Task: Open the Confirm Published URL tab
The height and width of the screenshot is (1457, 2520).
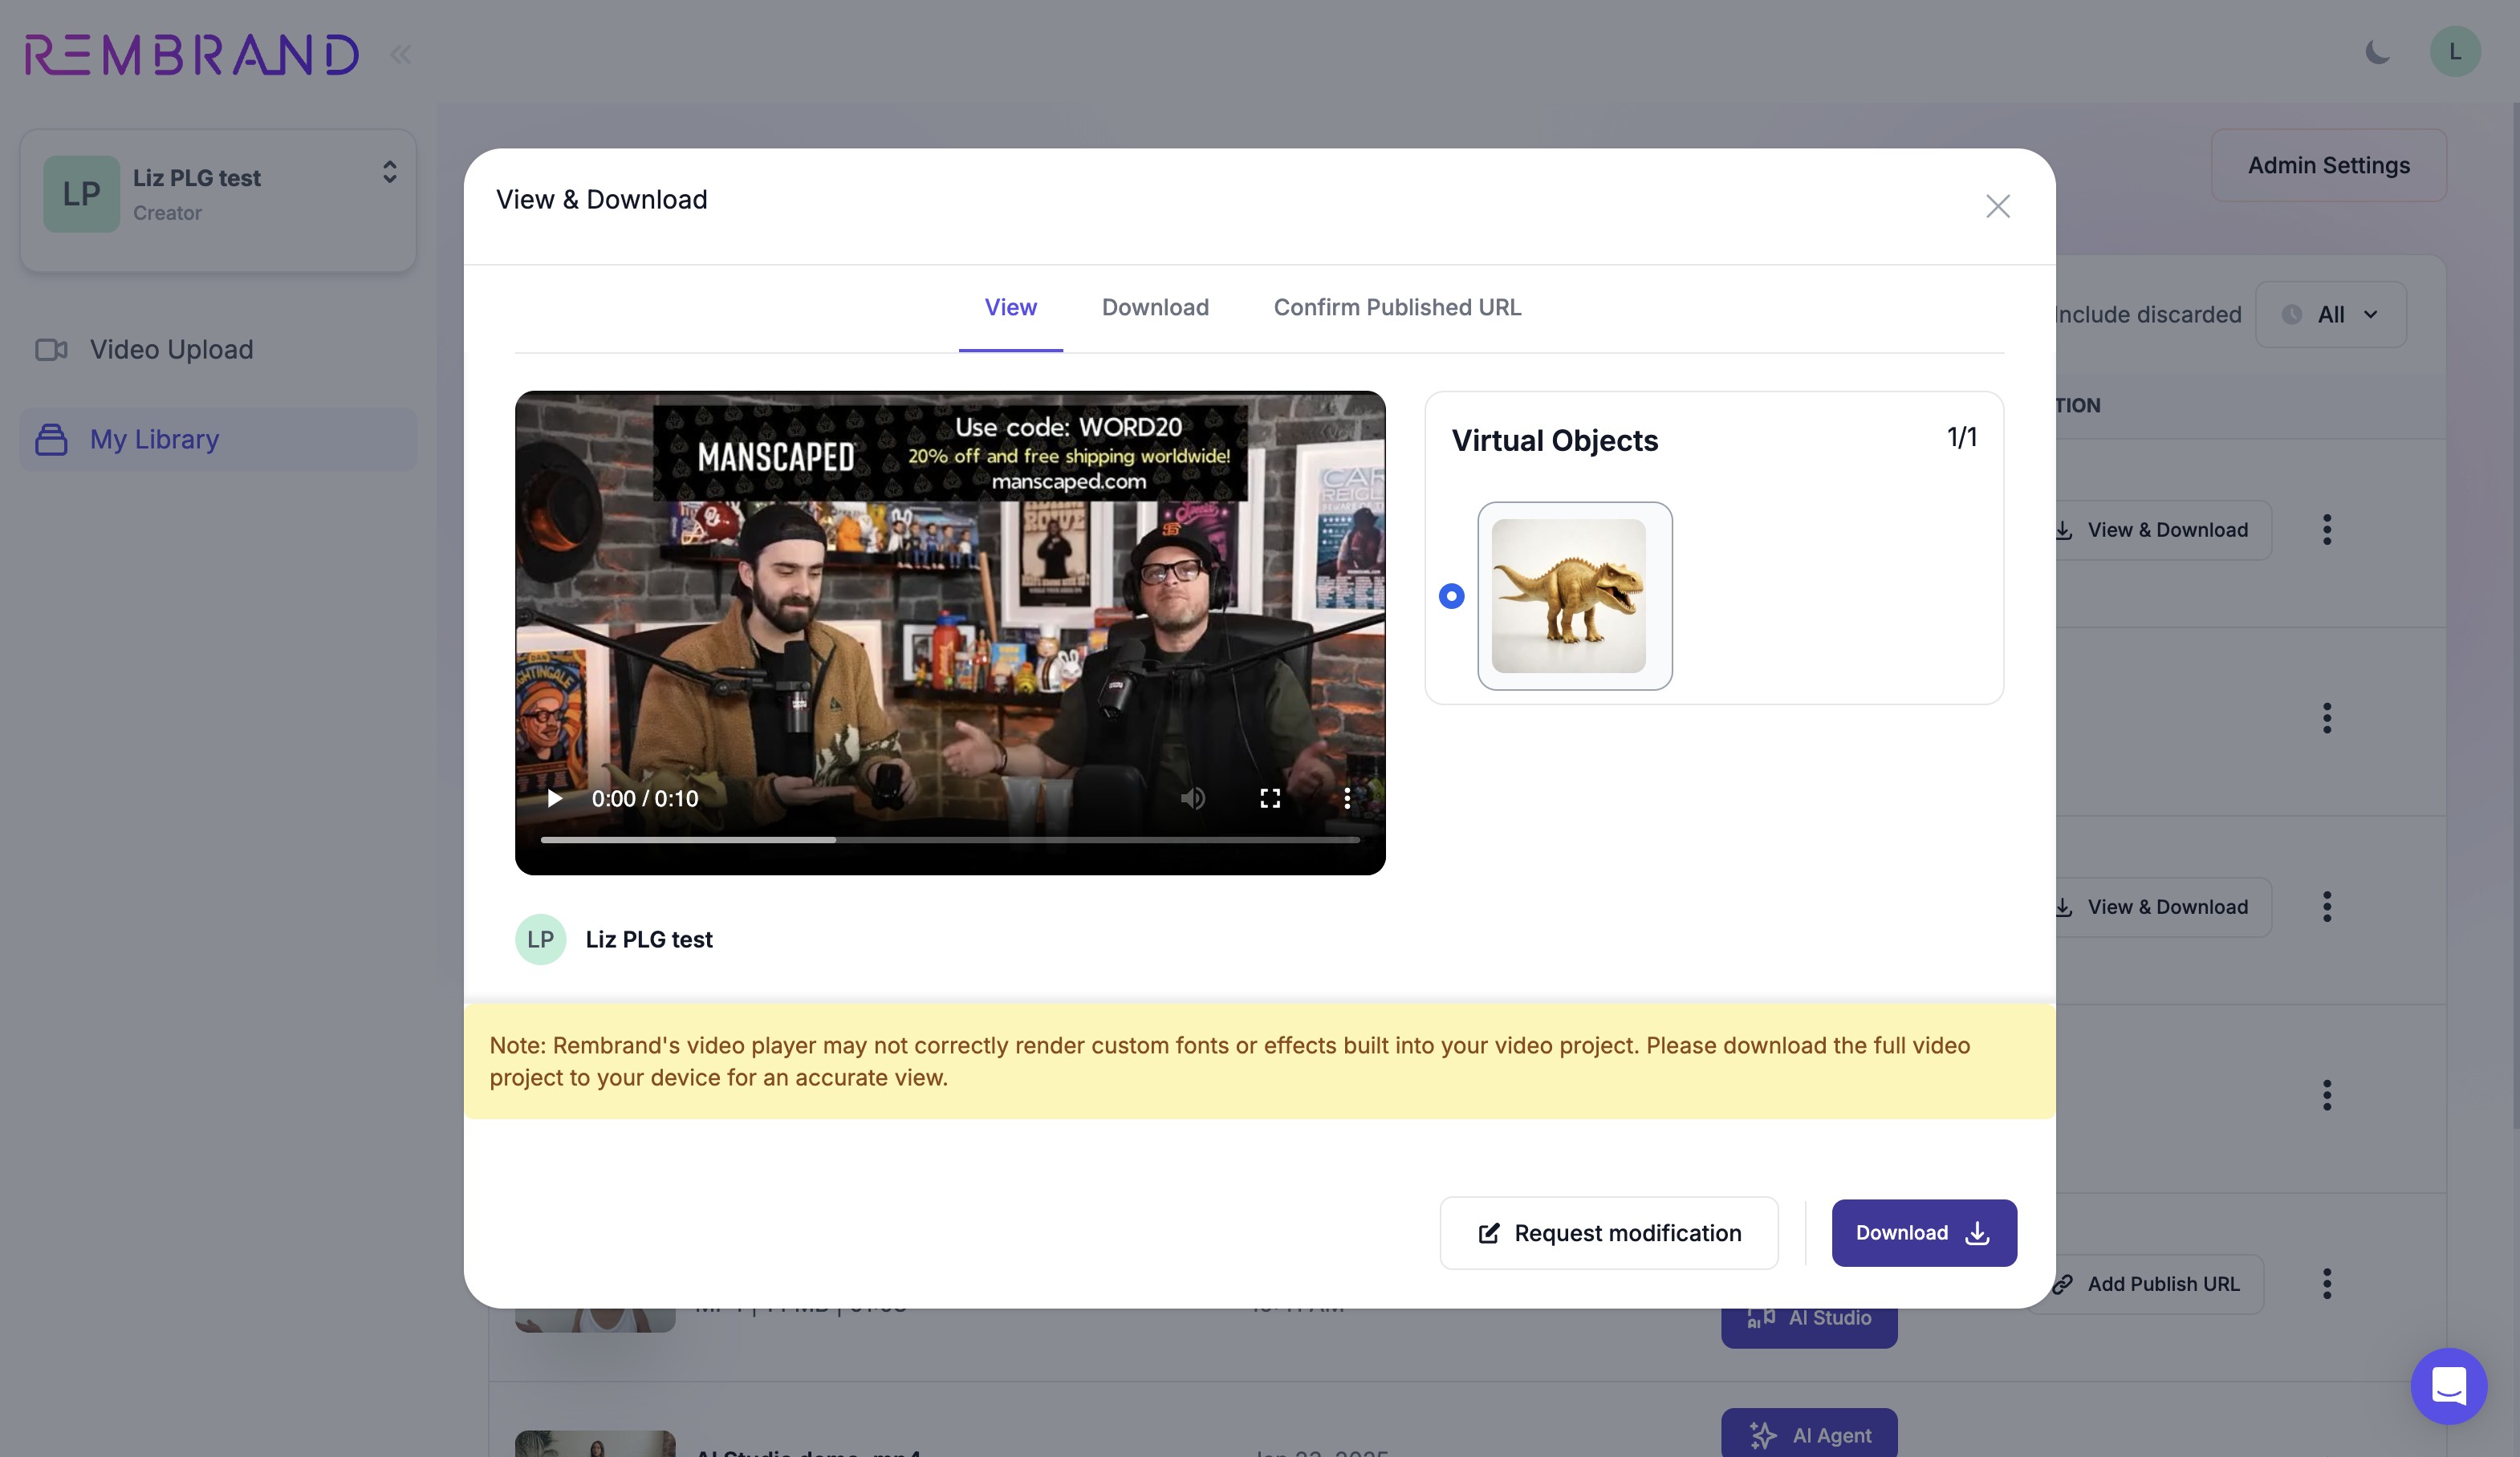Action: [1397, 308]
